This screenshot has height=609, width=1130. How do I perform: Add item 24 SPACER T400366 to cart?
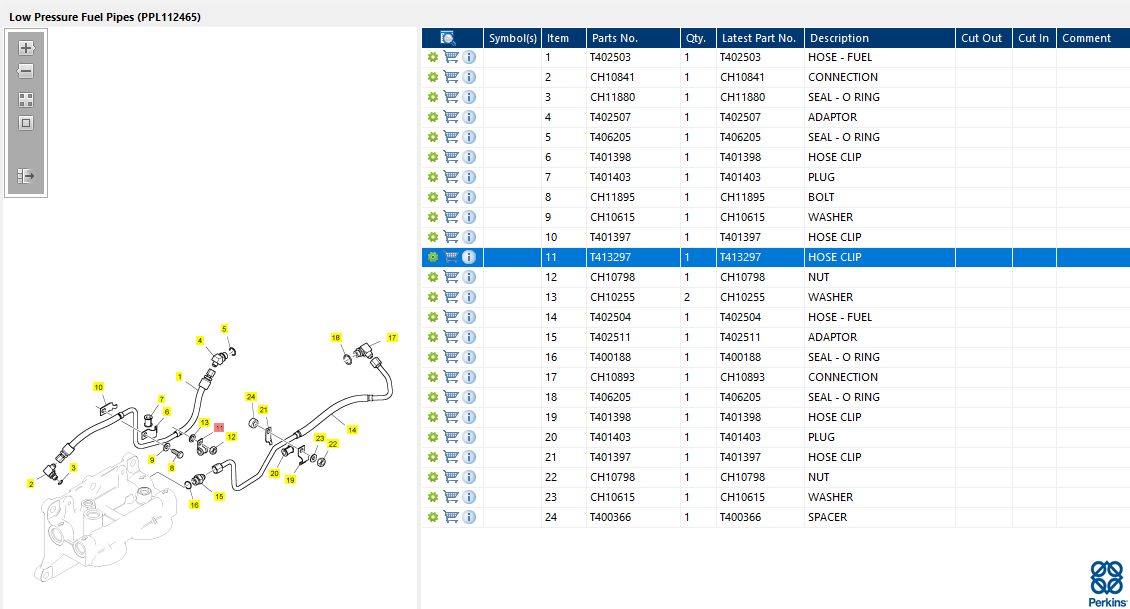click(451, 517)
